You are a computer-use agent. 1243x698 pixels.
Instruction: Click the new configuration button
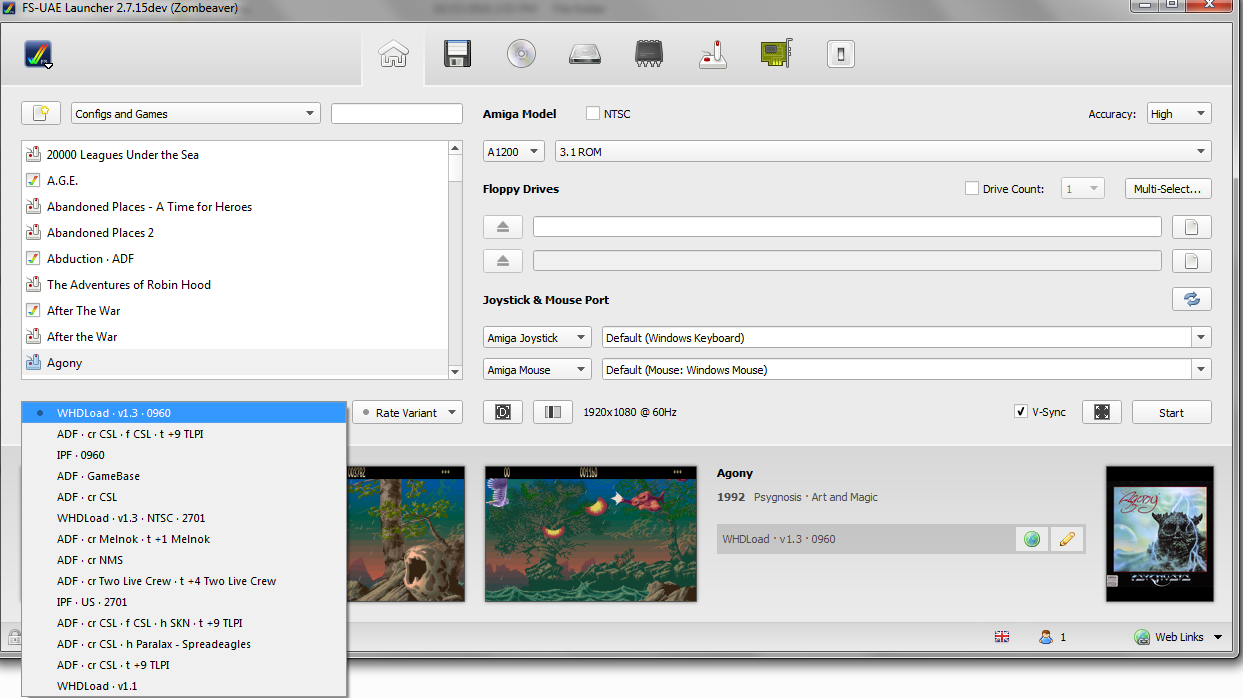click(x=41, y=113)
